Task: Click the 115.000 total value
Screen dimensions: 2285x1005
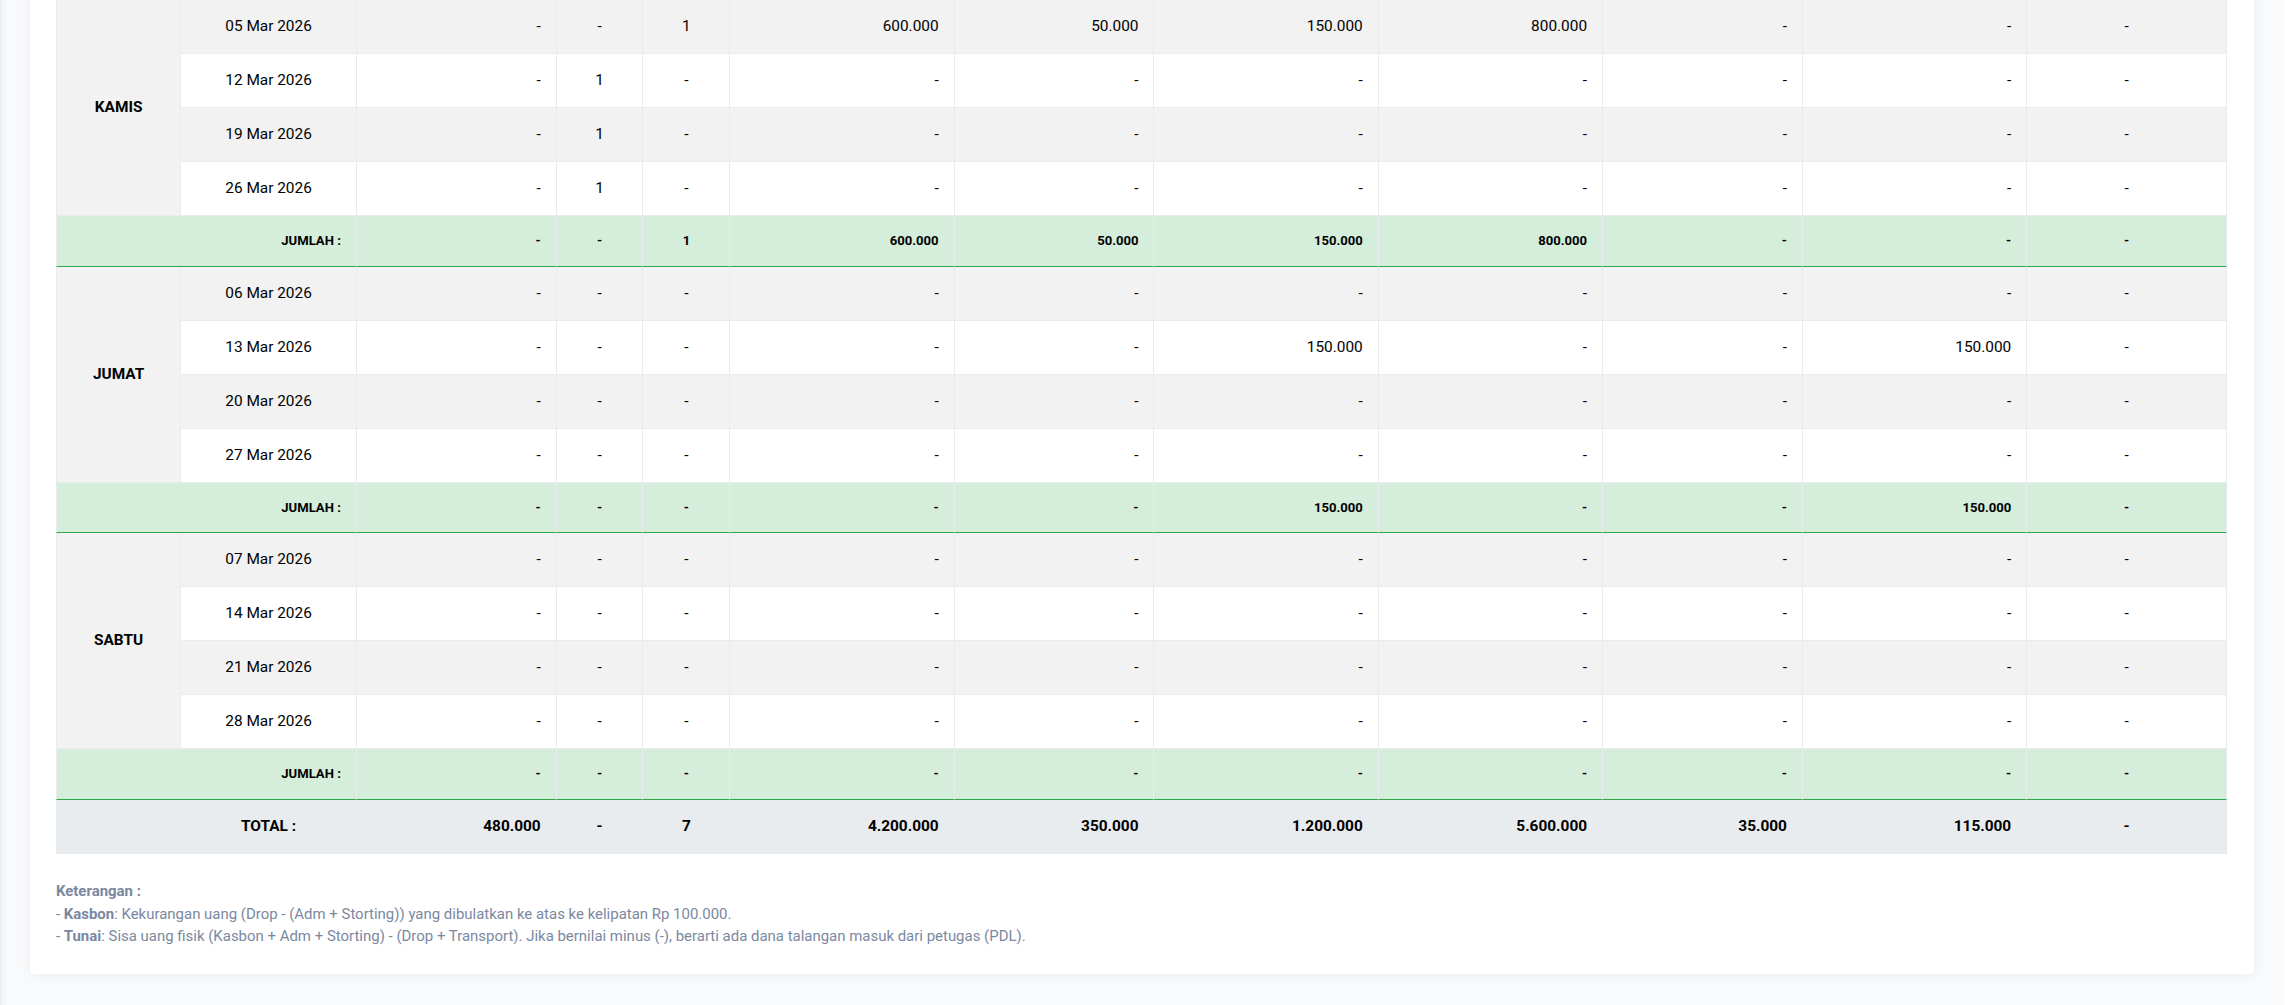Action: [1981, 826]
